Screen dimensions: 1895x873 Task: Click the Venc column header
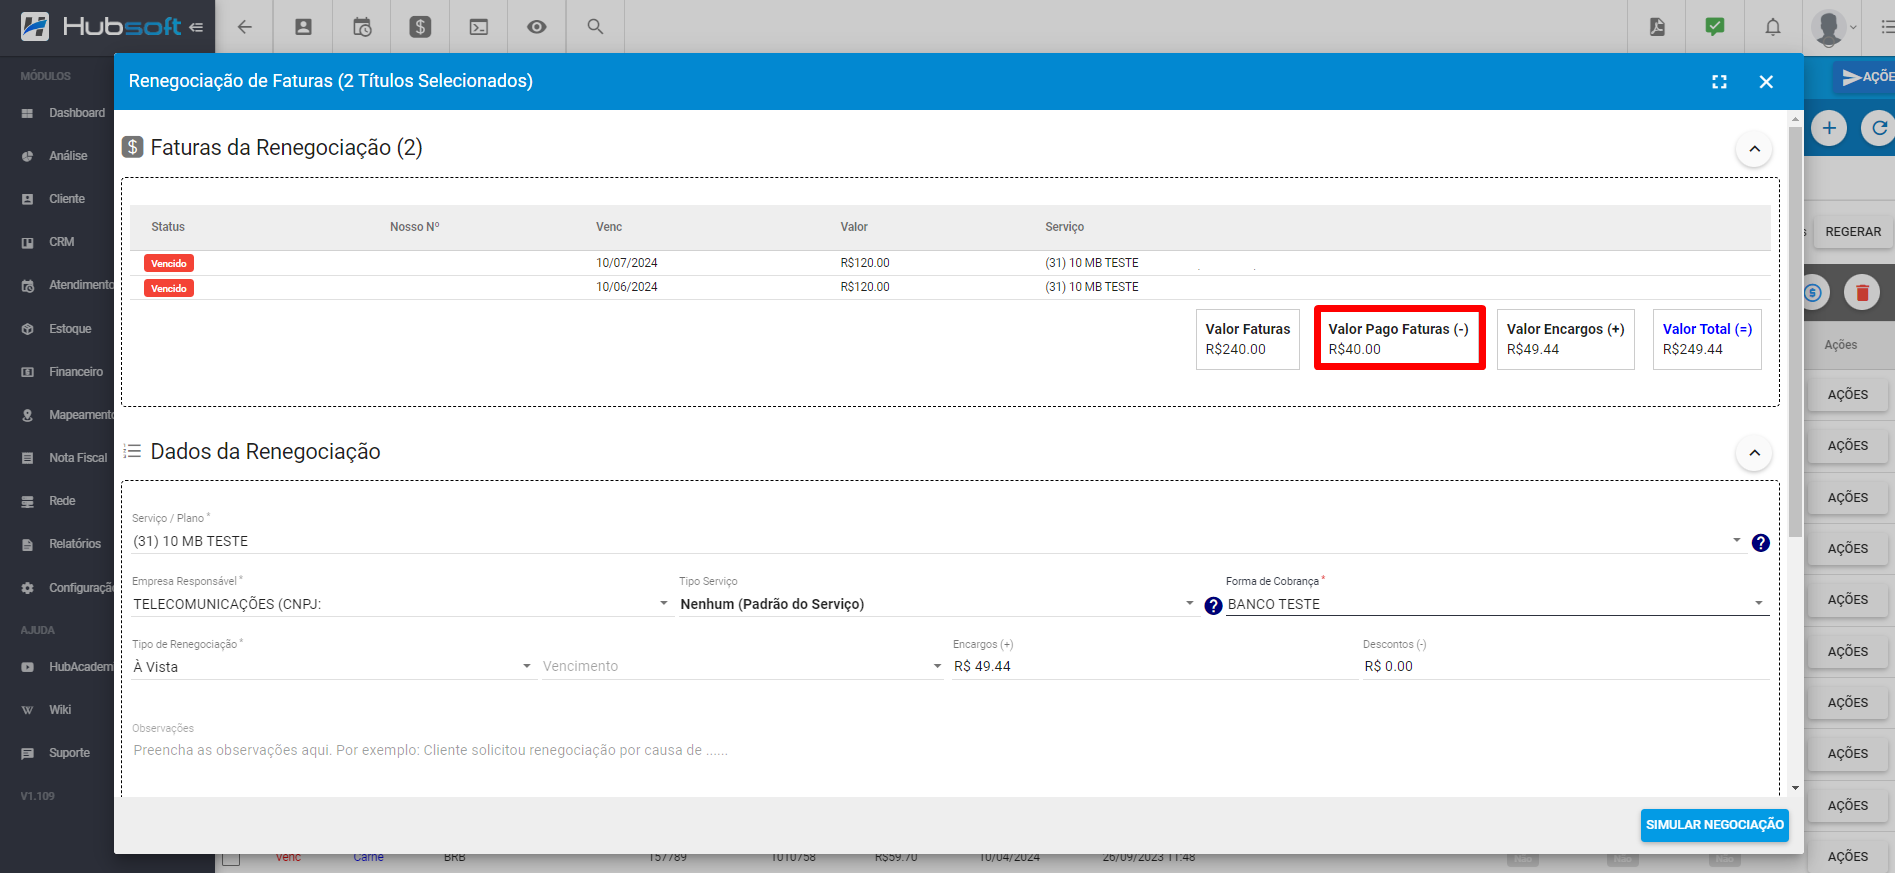coord(609,227)
